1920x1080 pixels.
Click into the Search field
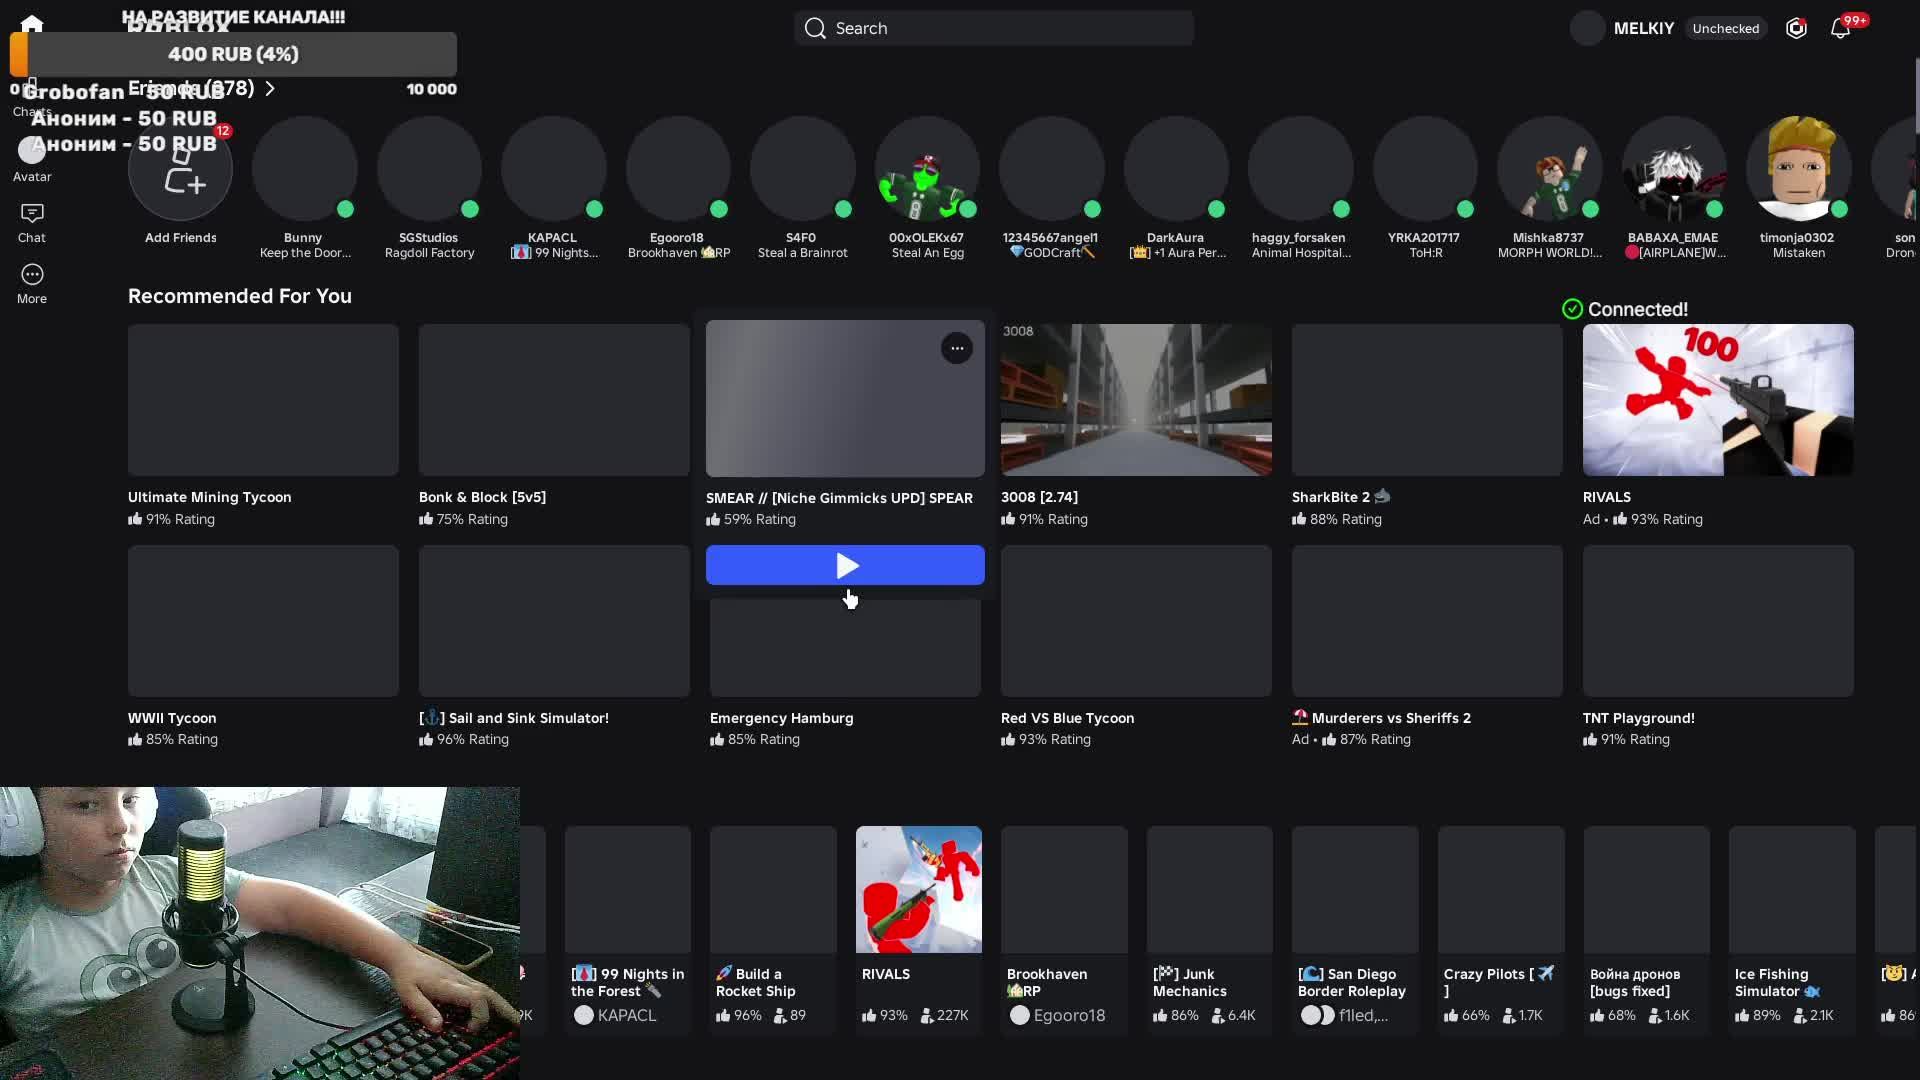point(994,28)
